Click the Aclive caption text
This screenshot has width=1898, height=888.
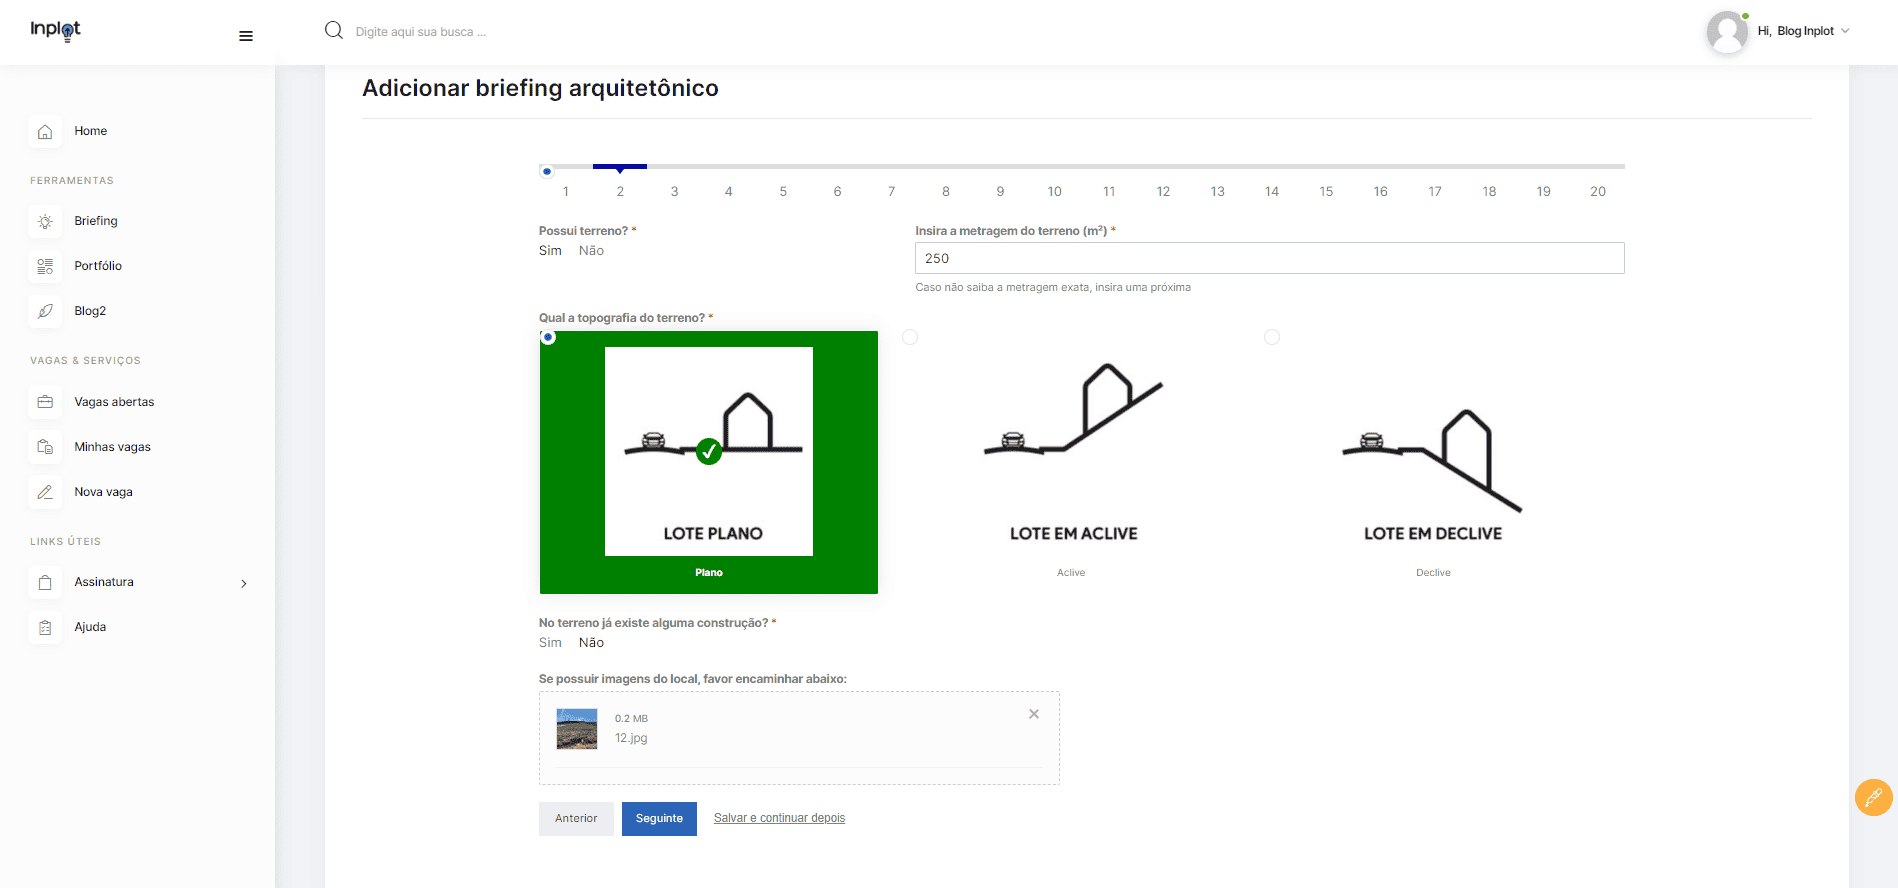click(x=1071, y=573)
